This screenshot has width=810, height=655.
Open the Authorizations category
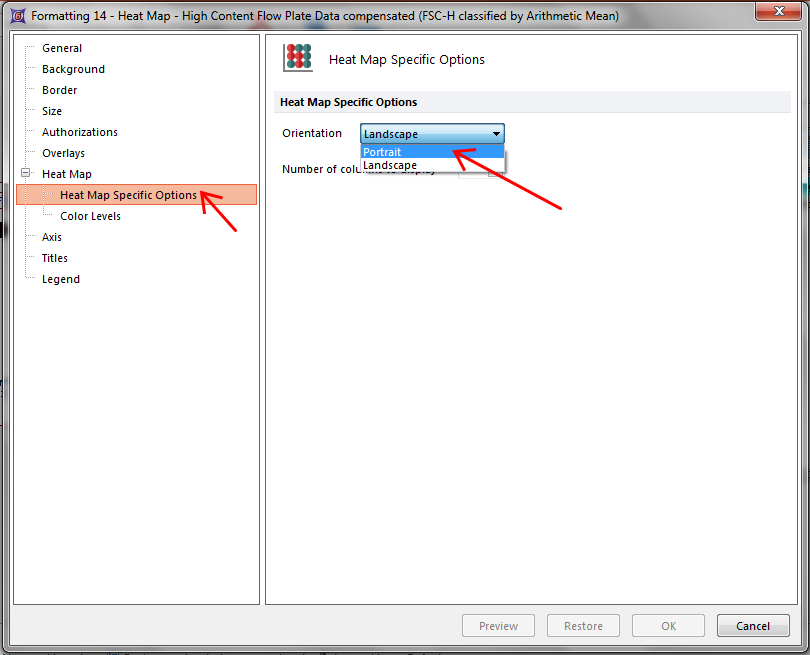tap(80, 132)
